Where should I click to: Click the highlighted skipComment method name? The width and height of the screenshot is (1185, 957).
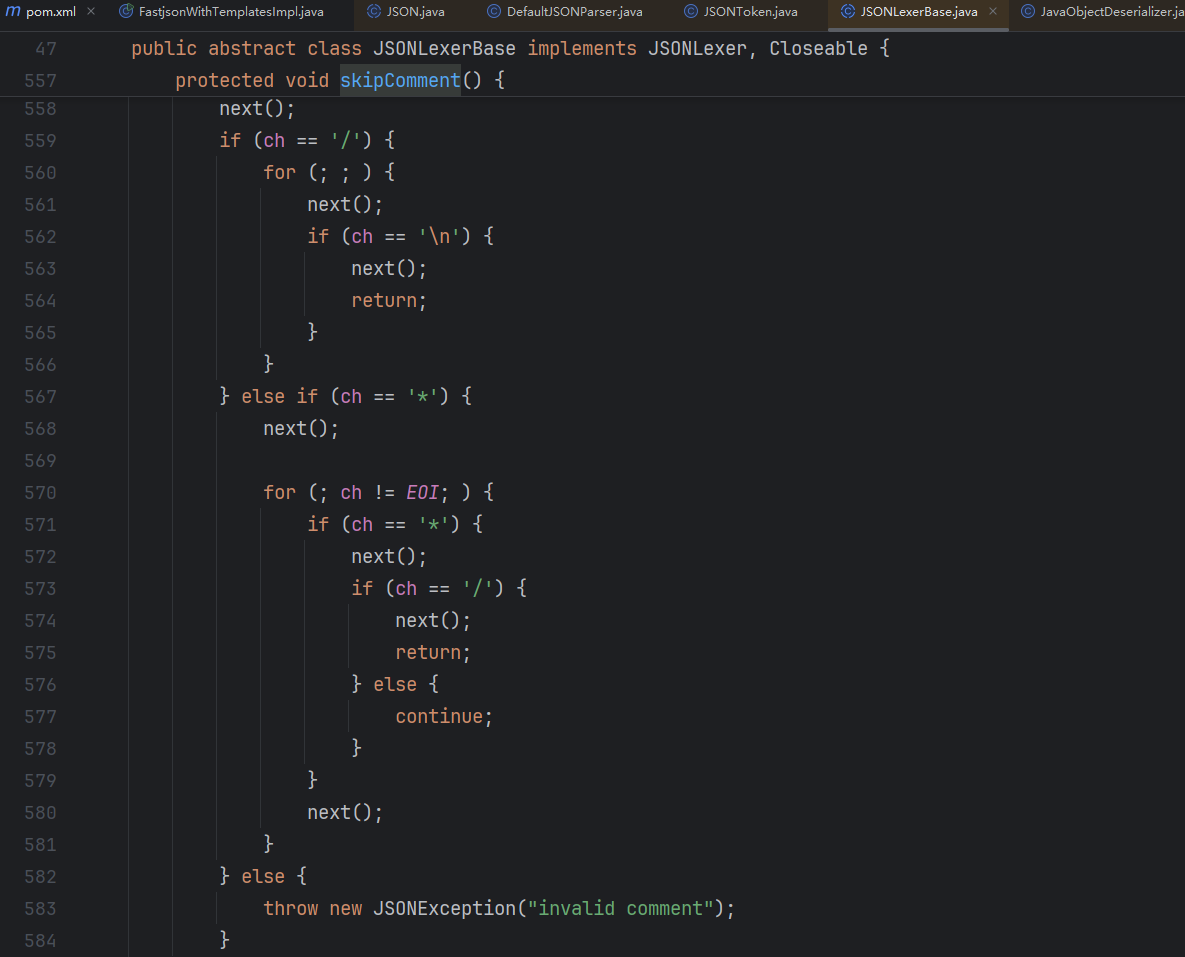click(x=400, y=81)
